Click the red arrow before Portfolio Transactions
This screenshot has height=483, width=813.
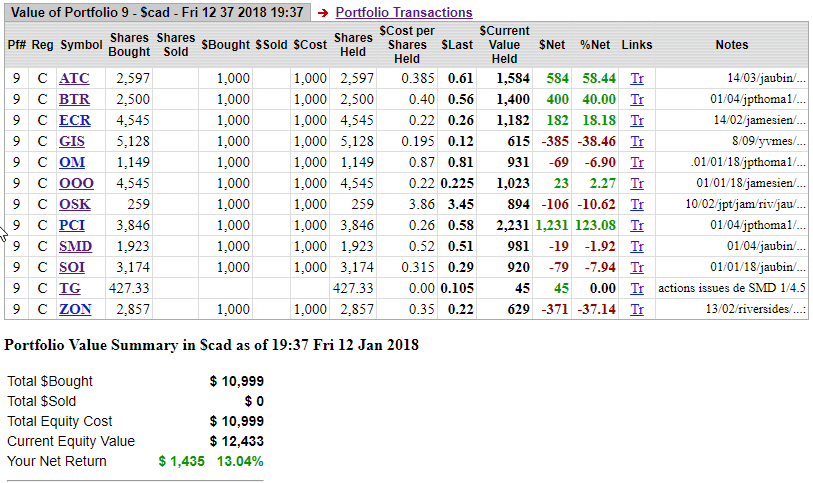[322, 13]
